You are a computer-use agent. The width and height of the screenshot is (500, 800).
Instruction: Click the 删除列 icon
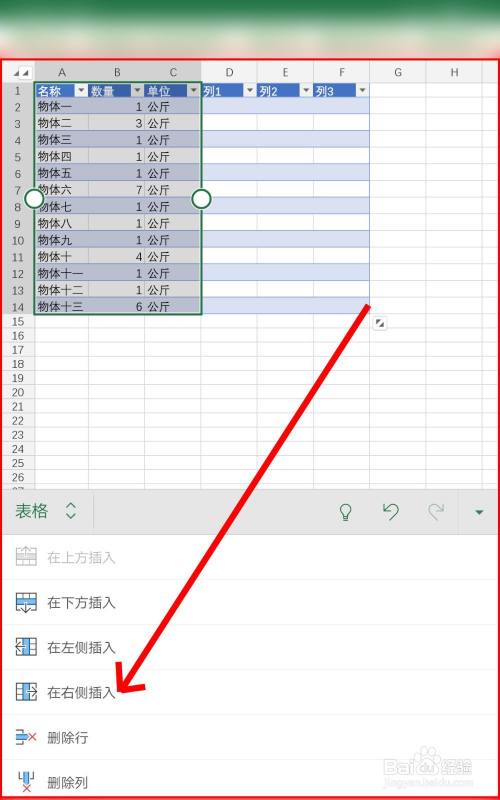(26, 782)
